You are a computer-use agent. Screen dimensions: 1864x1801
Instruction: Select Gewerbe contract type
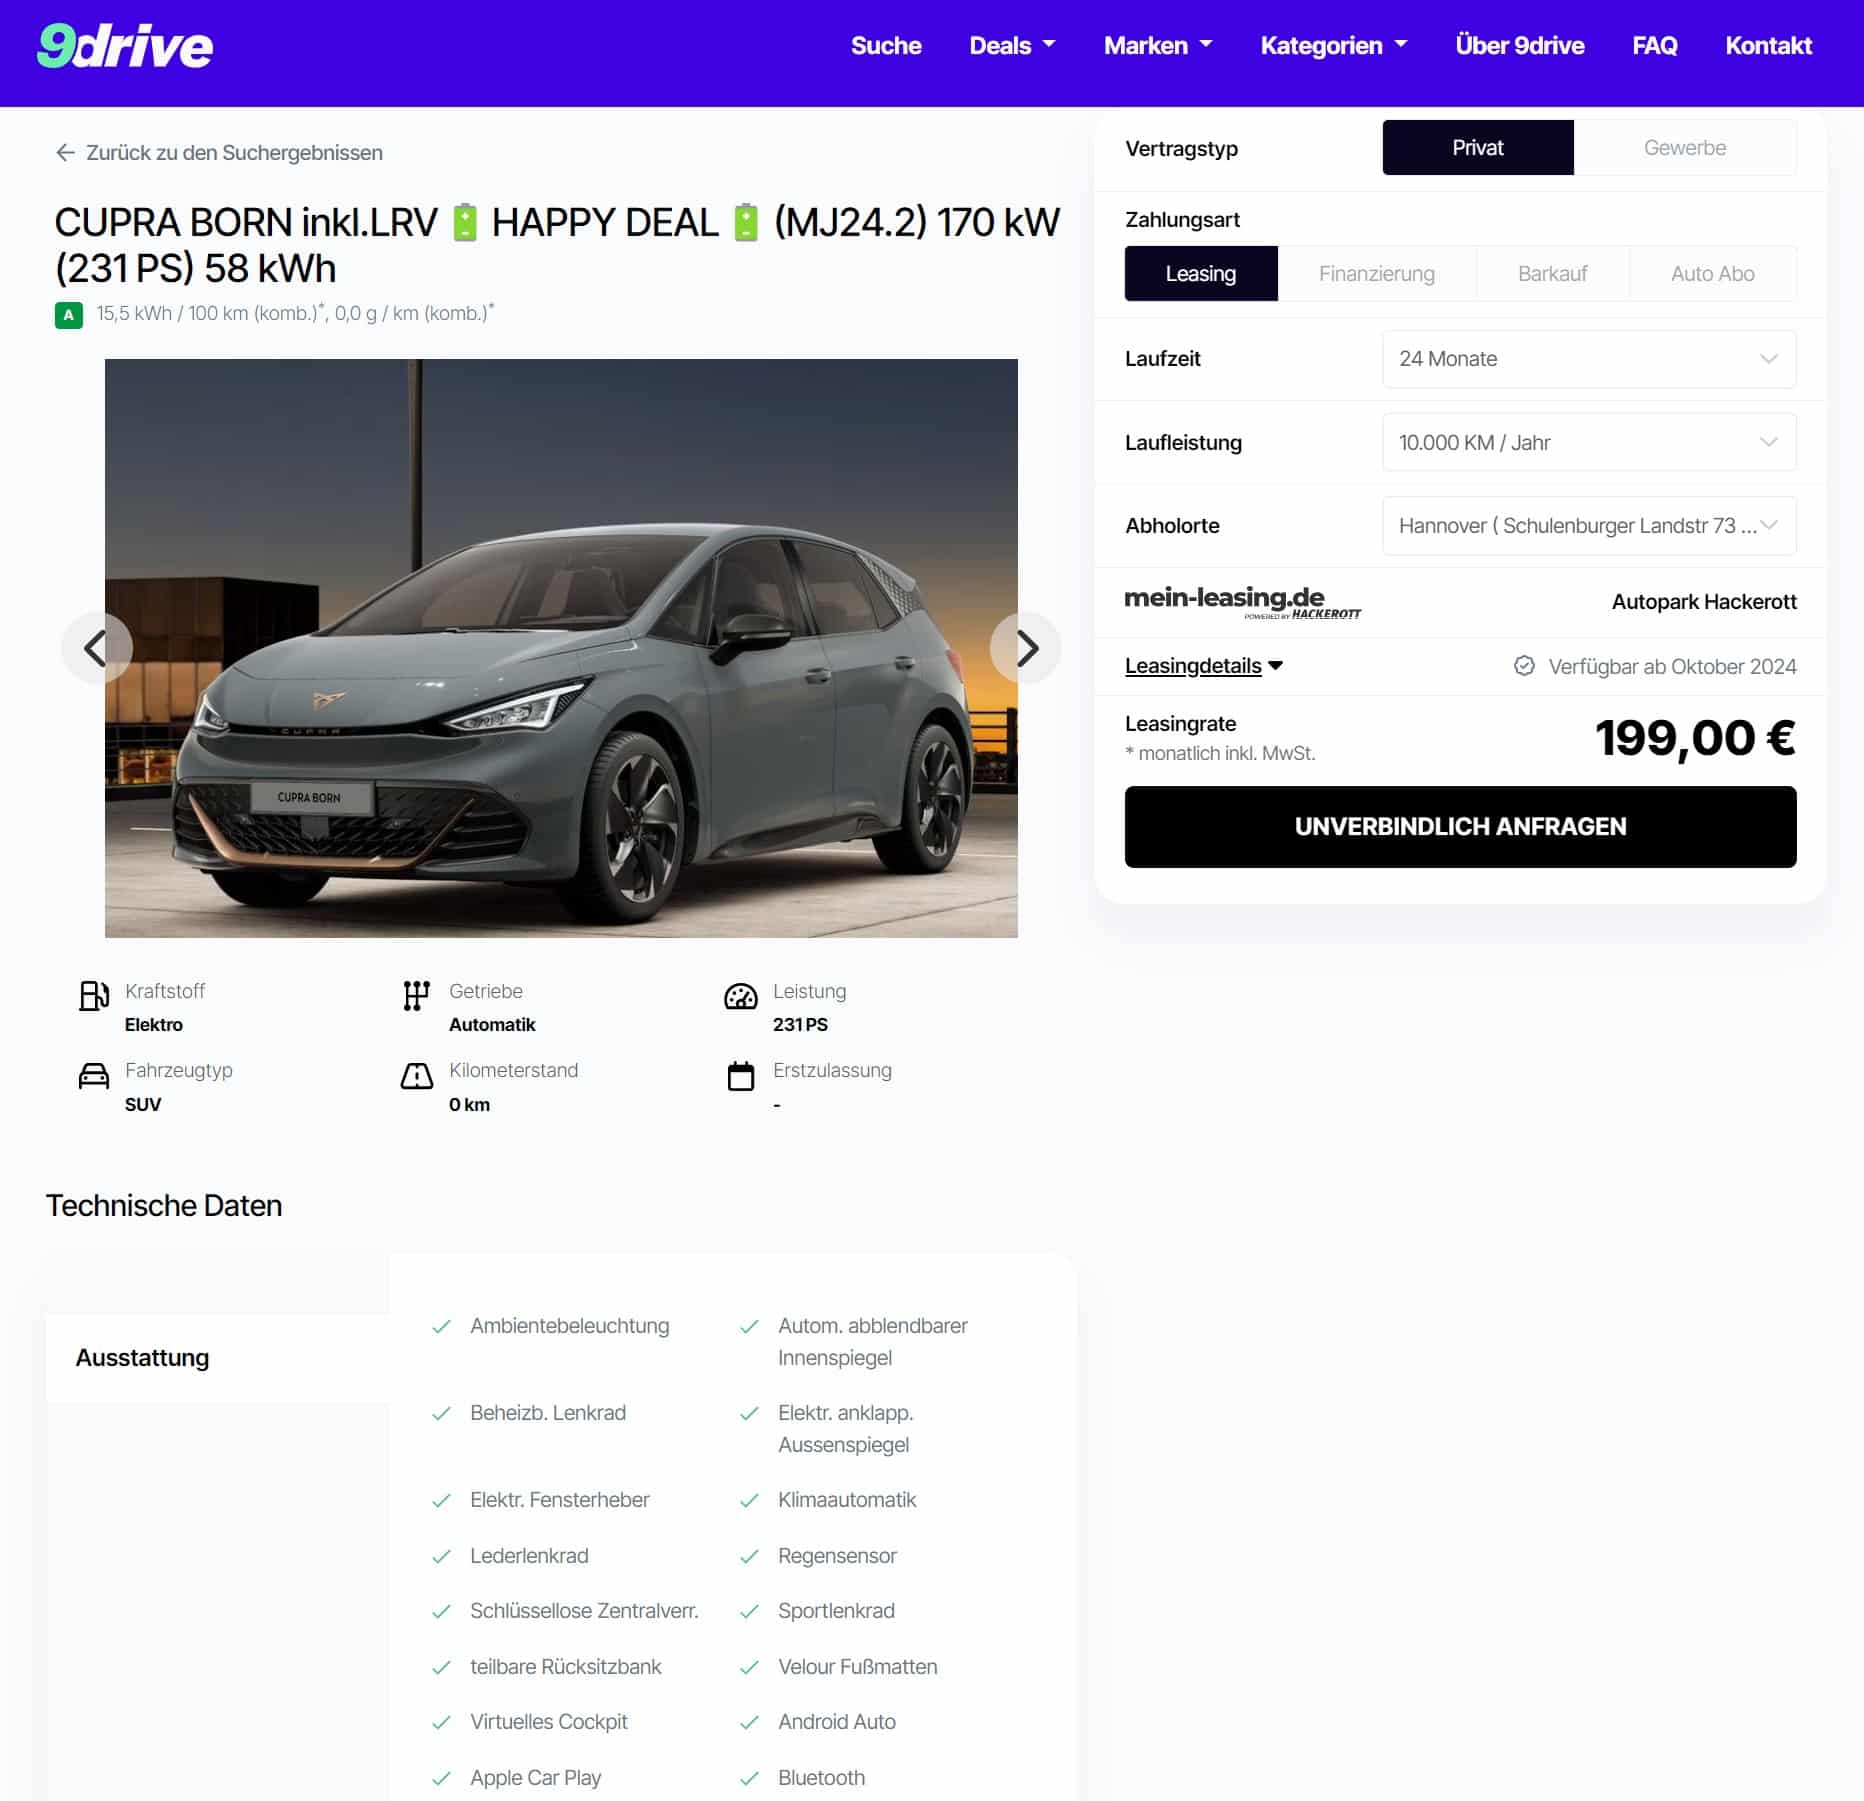click(1685, 148)
